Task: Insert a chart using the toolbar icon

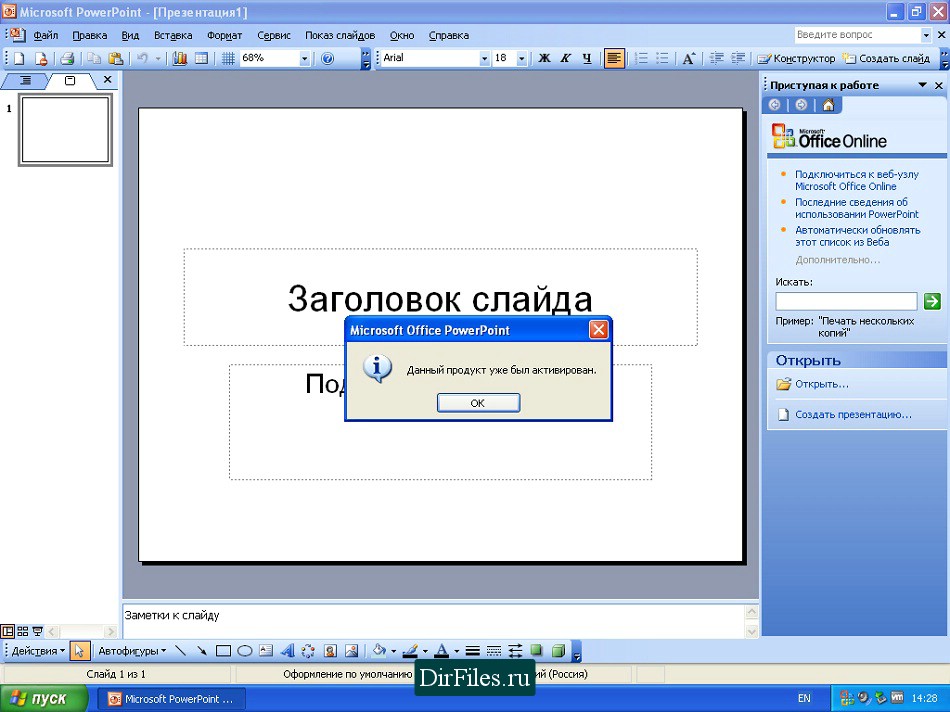Action: (x=179, y=59)
